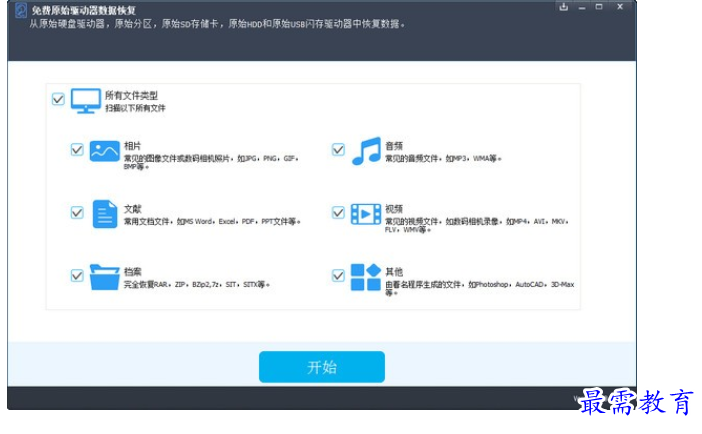
Task: Click the archive description mentioning RAR, ZIP
Action: click(197, 284)
